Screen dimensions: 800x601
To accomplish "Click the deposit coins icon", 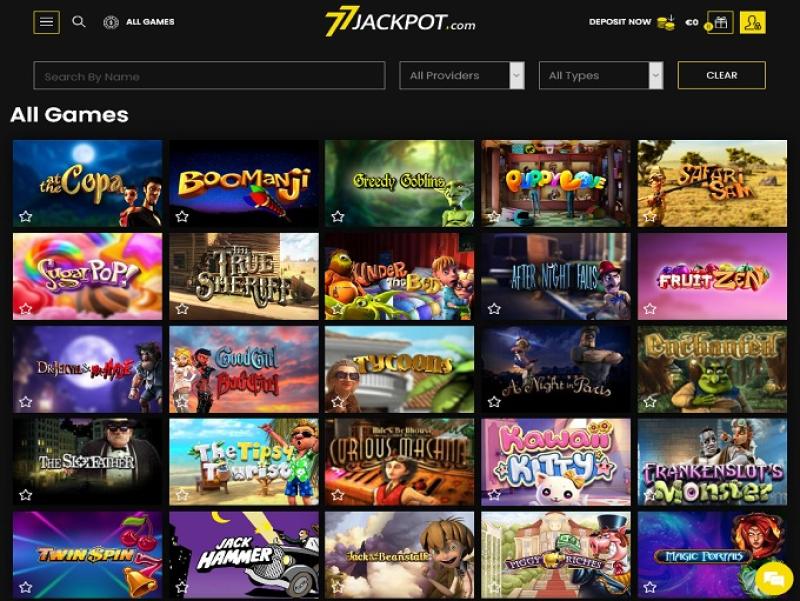I will pyautogui.click(x=666, y=22).
